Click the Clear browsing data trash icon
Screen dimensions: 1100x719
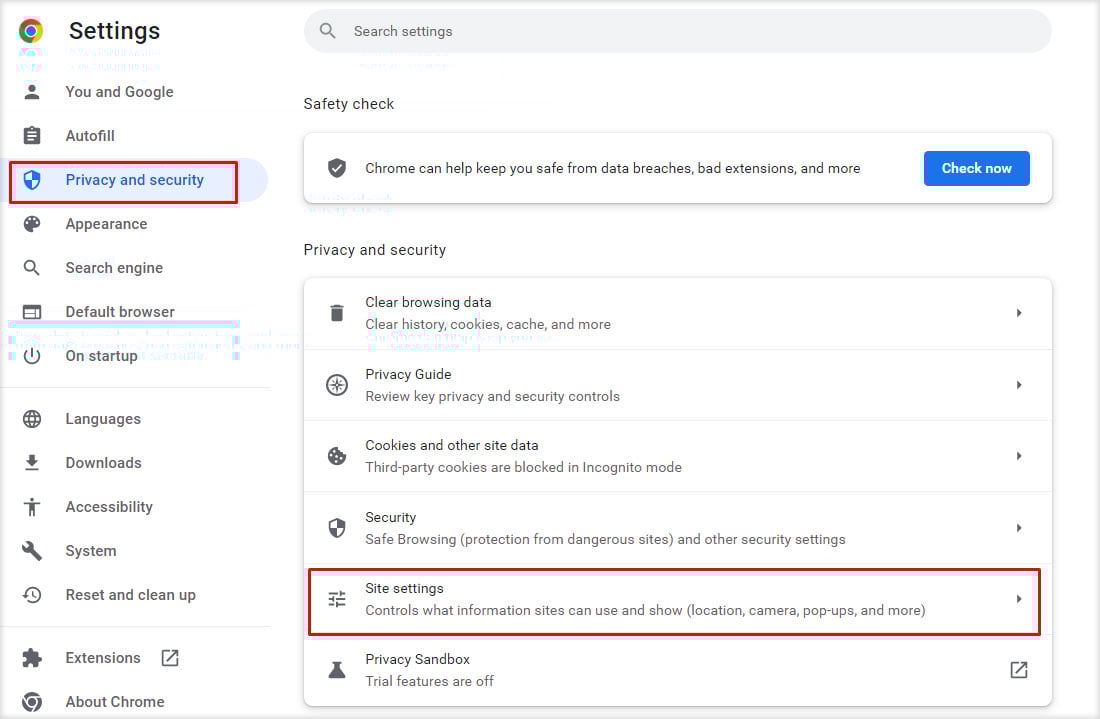click(337, 312)
